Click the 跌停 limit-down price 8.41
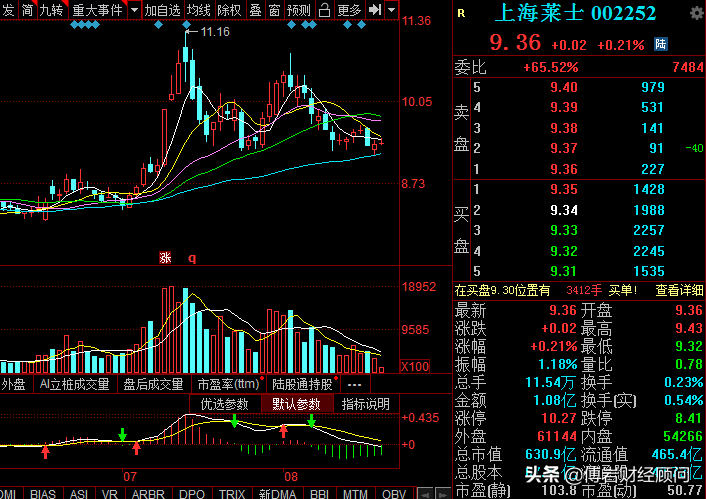The width and height of the screenshot is (706, 499). coord(689,418)
